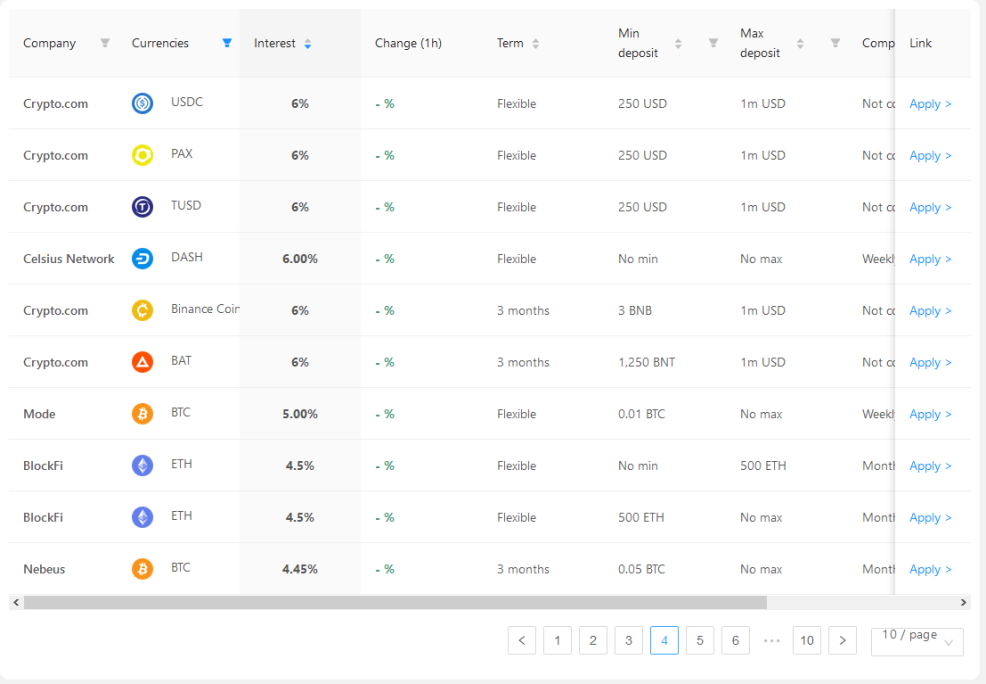Click the USDC coin icon
986x684 pixels.
[142, 103]
